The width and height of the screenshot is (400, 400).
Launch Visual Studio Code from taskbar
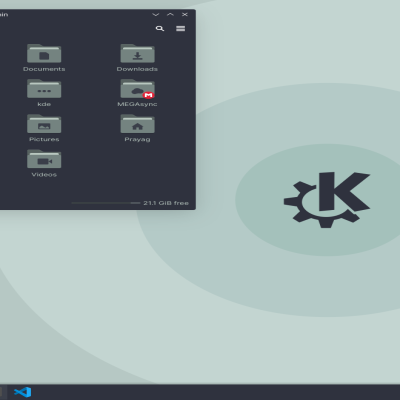click(23, 392)
